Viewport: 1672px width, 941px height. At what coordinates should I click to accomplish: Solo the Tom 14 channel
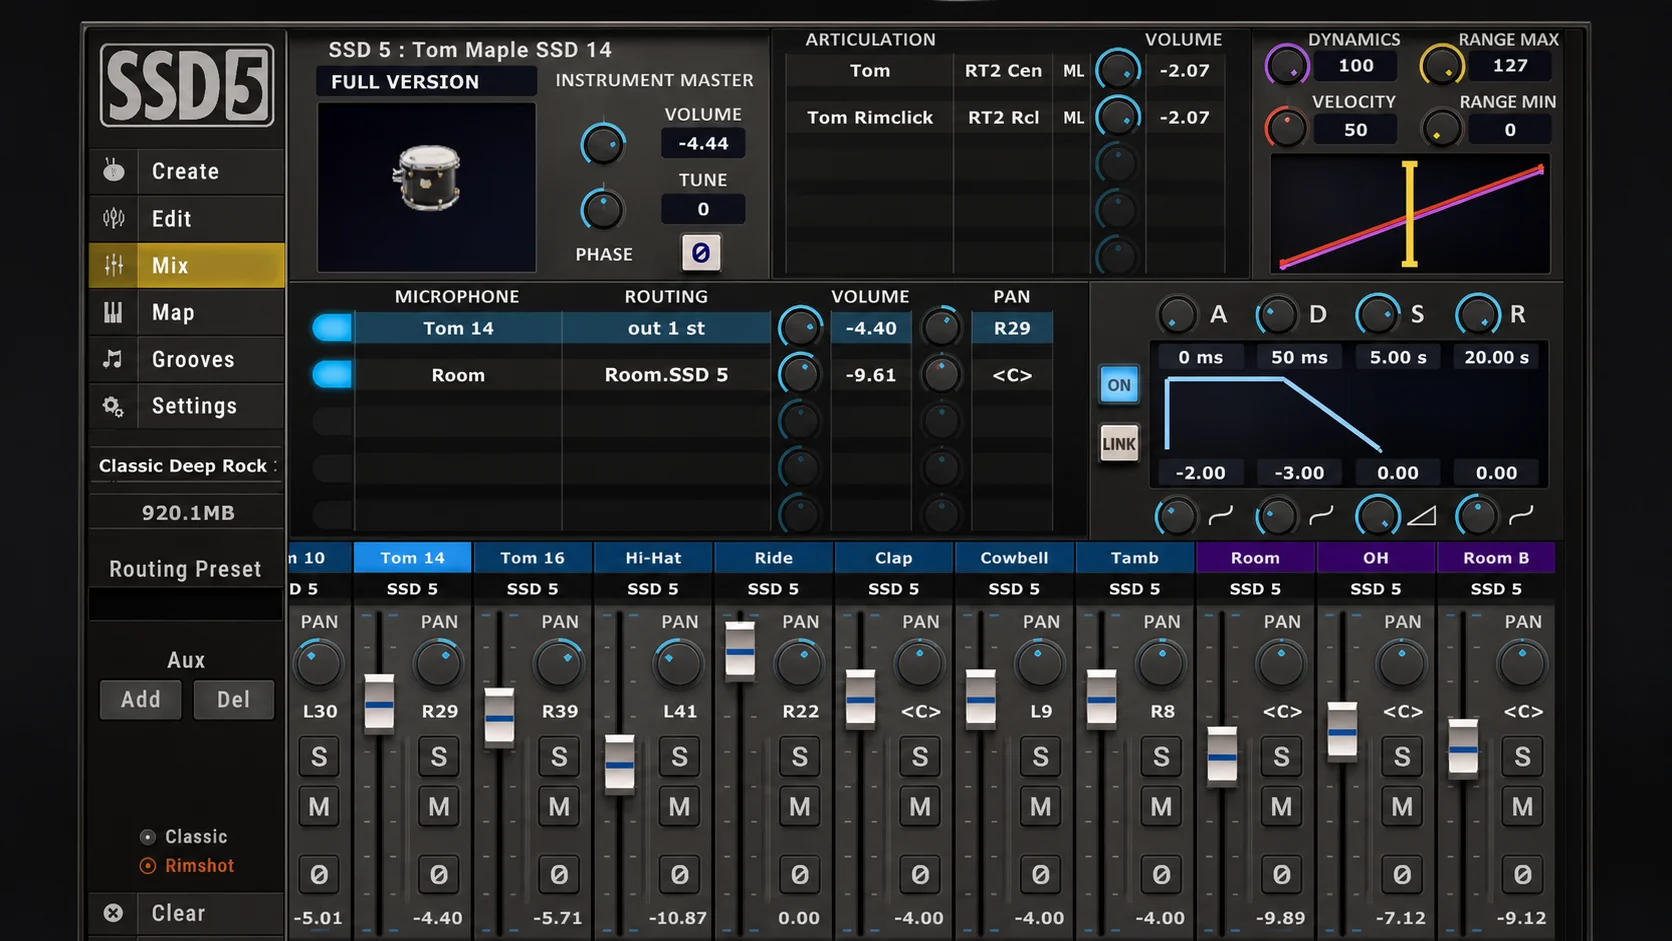439,757
